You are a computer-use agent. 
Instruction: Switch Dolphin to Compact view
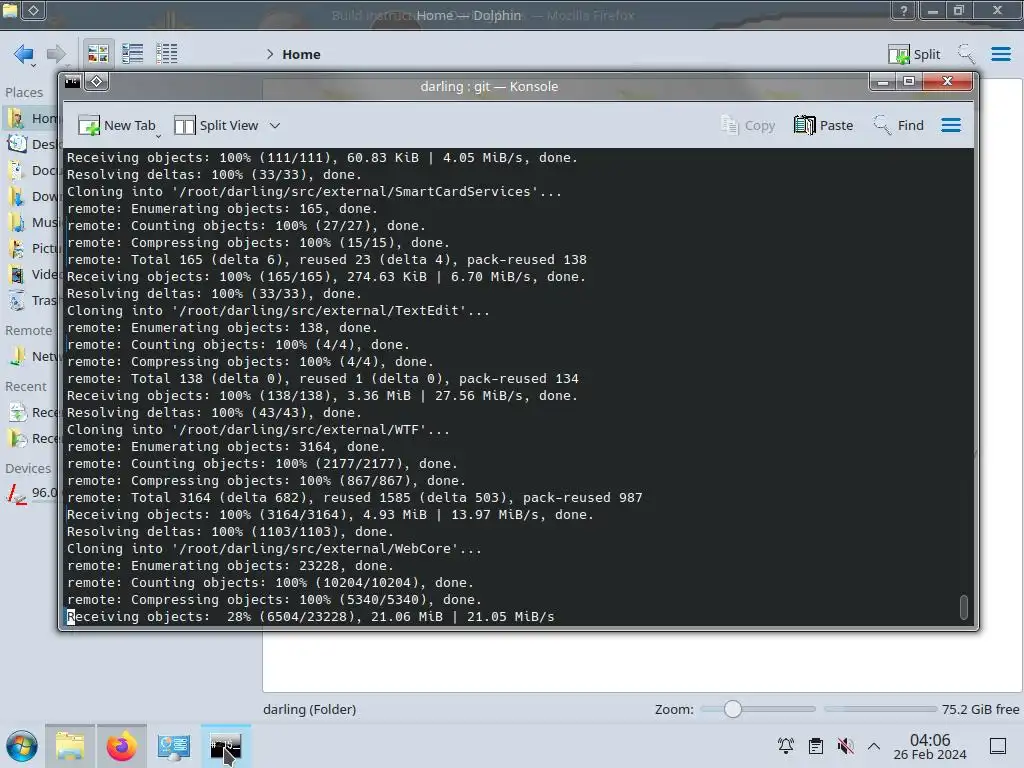pos(133,54)
